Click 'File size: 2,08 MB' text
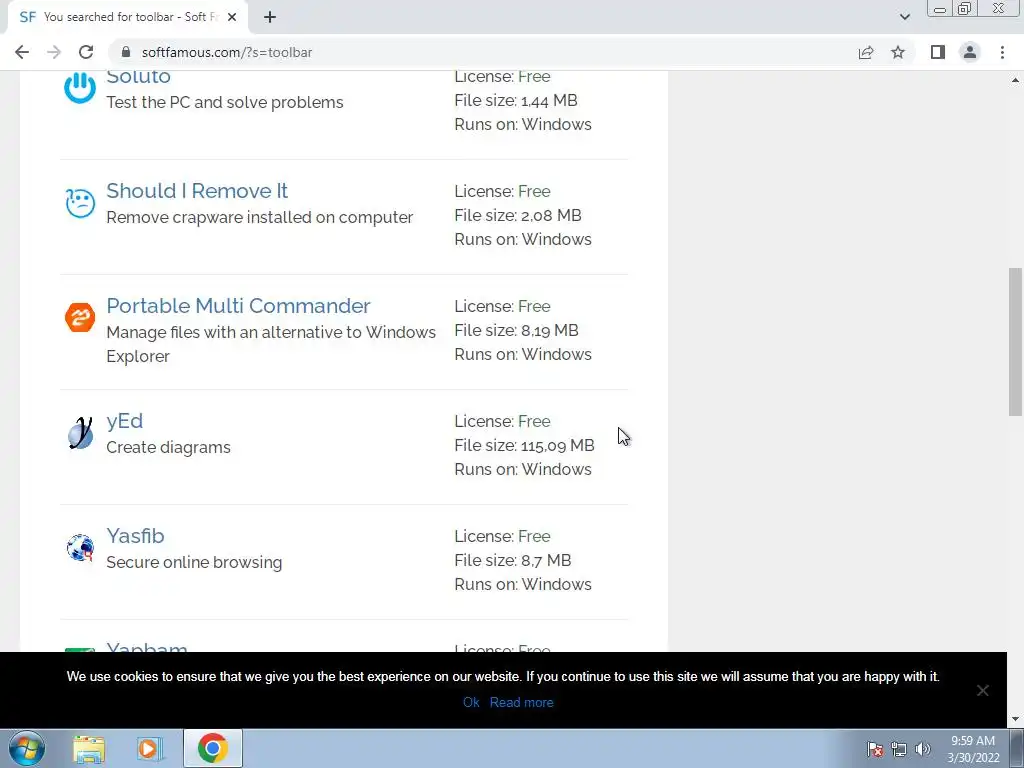 click(x=518, y=216)
